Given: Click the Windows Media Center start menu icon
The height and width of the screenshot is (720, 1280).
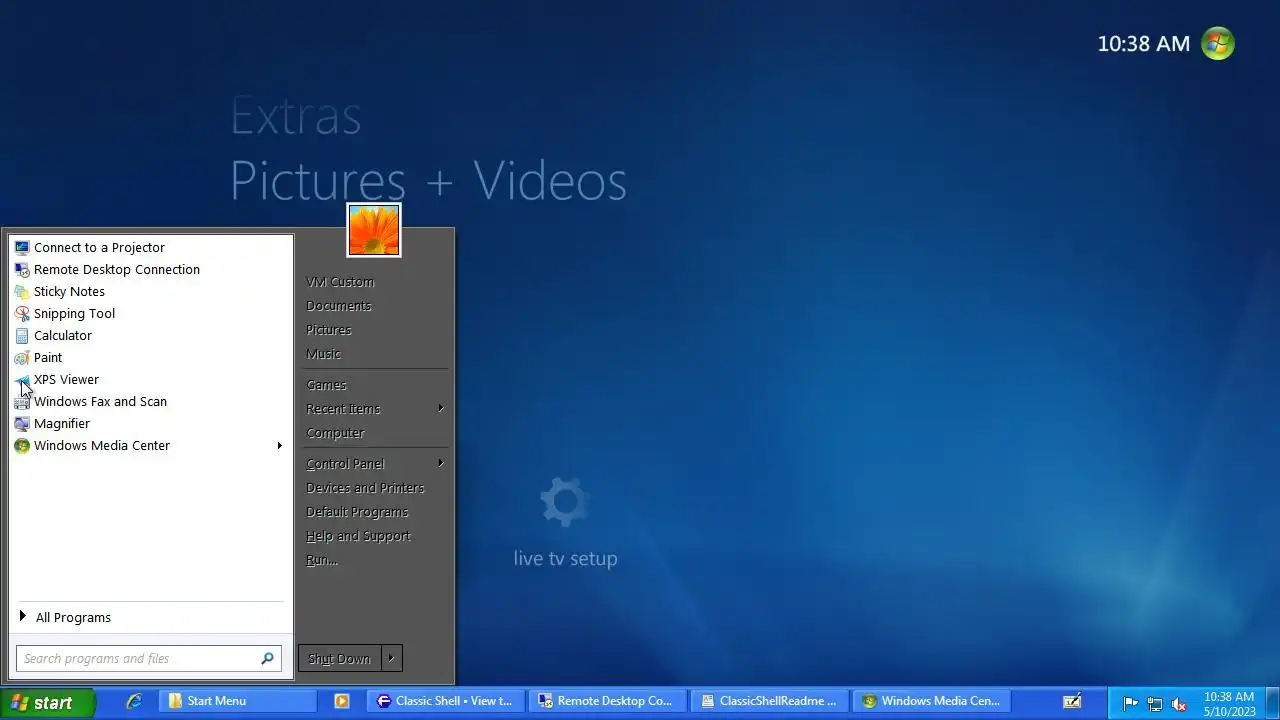Looking at the screenshot, I should [x=22, y=445].
